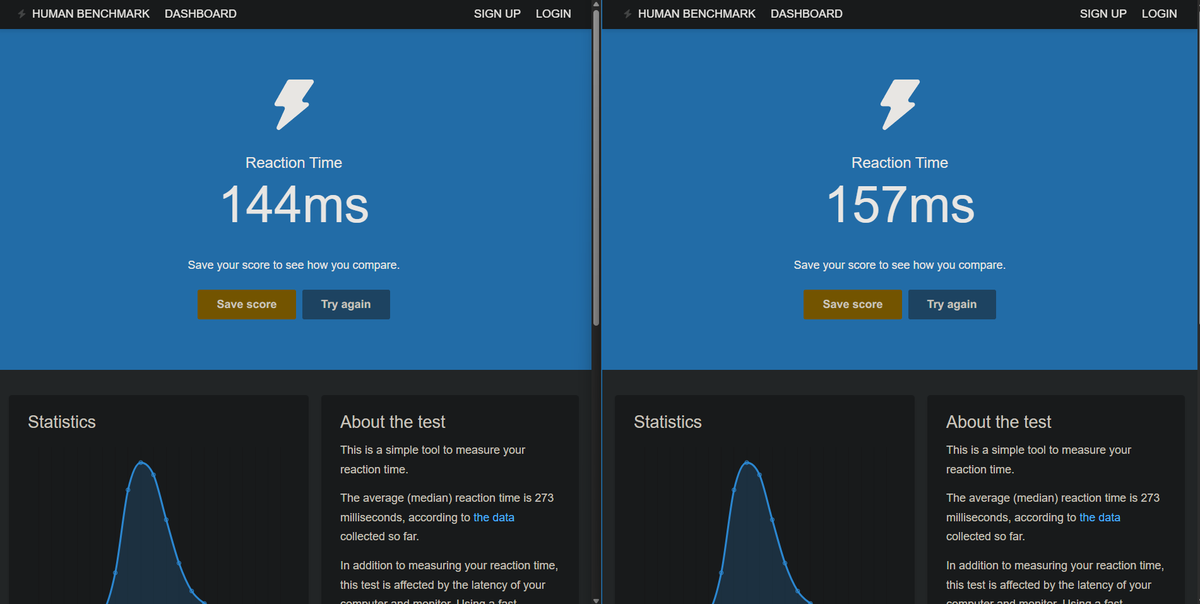Viewport: 1200px width, 604px height.
Task: Click LOGIN in the left window
Action: [553, 14]
